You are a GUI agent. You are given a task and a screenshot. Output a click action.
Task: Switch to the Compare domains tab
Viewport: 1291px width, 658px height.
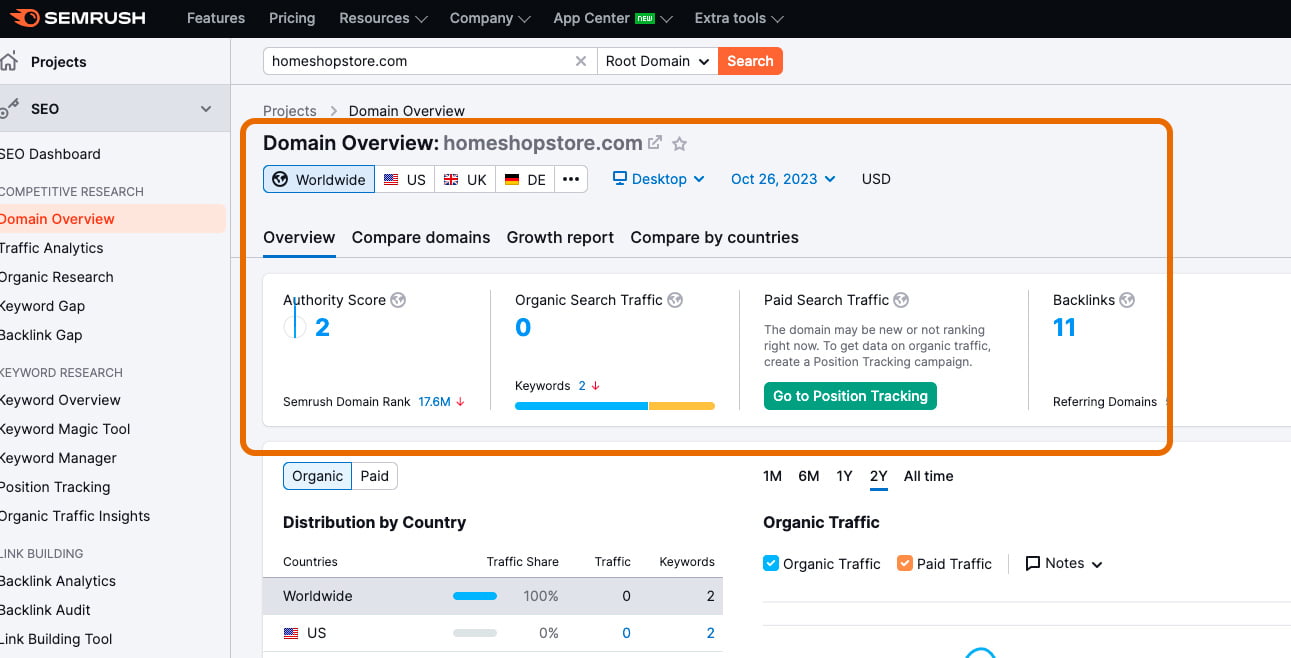point(421,237)
